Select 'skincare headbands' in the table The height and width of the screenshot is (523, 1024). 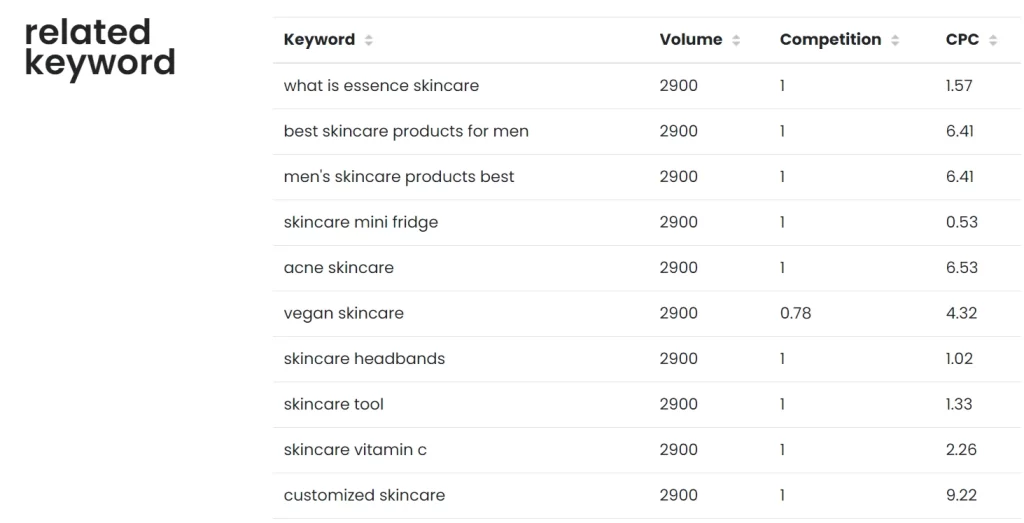(x=364, y=358)
